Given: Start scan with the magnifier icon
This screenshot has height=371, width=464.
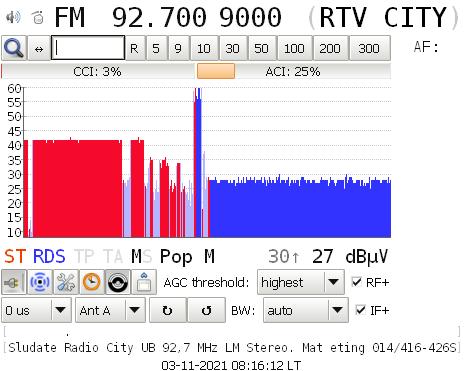Looking at the screenshot, I should pyautogui.click(x=14, y=48).
